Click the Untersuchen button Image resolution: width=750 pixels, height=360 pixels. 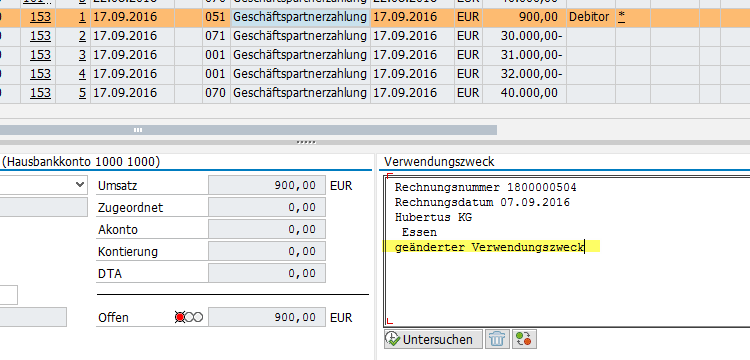pos(433,339)
